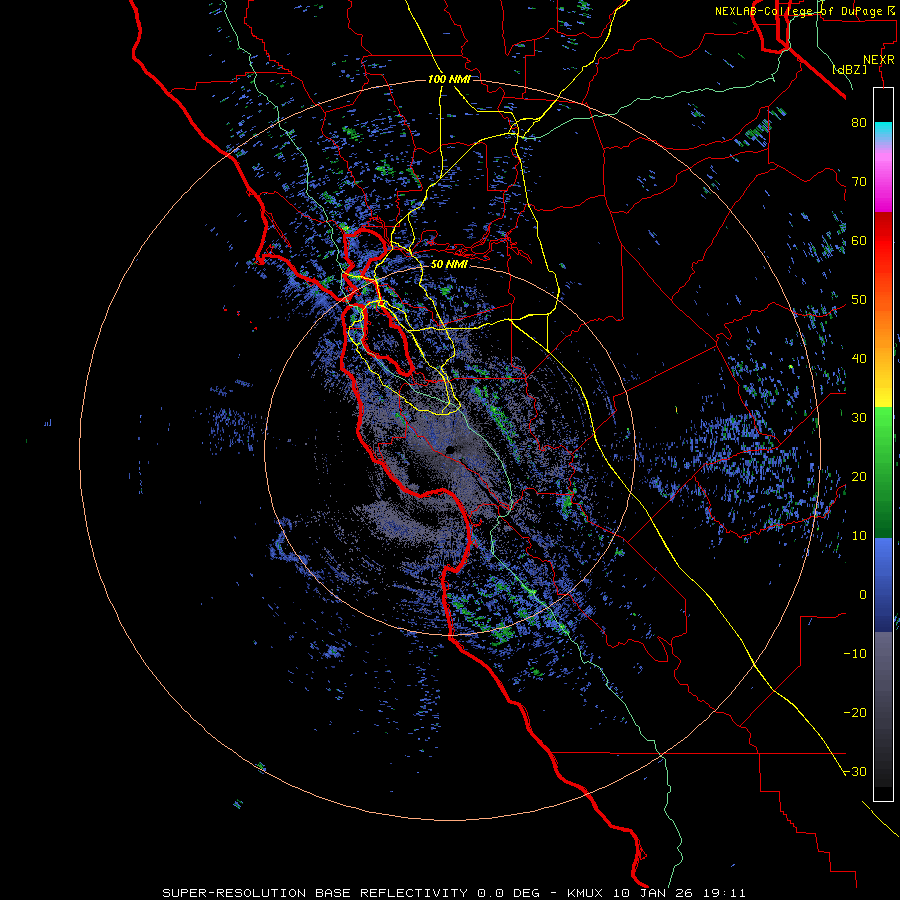Click the 10 value on the dBZ scale
This screenshot has width=900, height=900.
point(859,536)
